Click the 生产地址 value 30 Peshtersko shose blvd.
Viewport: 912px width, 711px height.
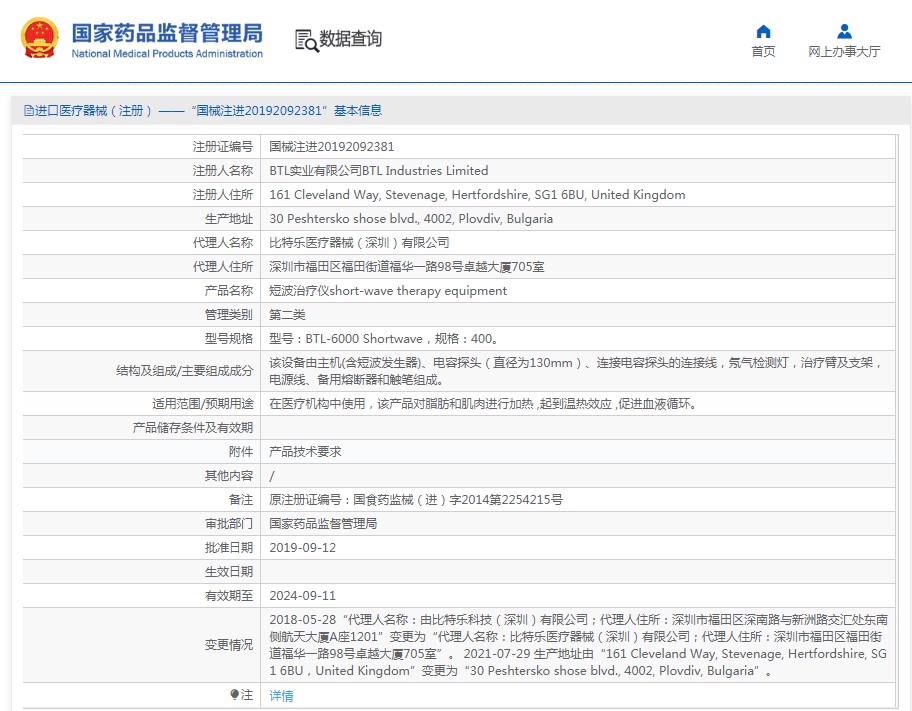411,219
